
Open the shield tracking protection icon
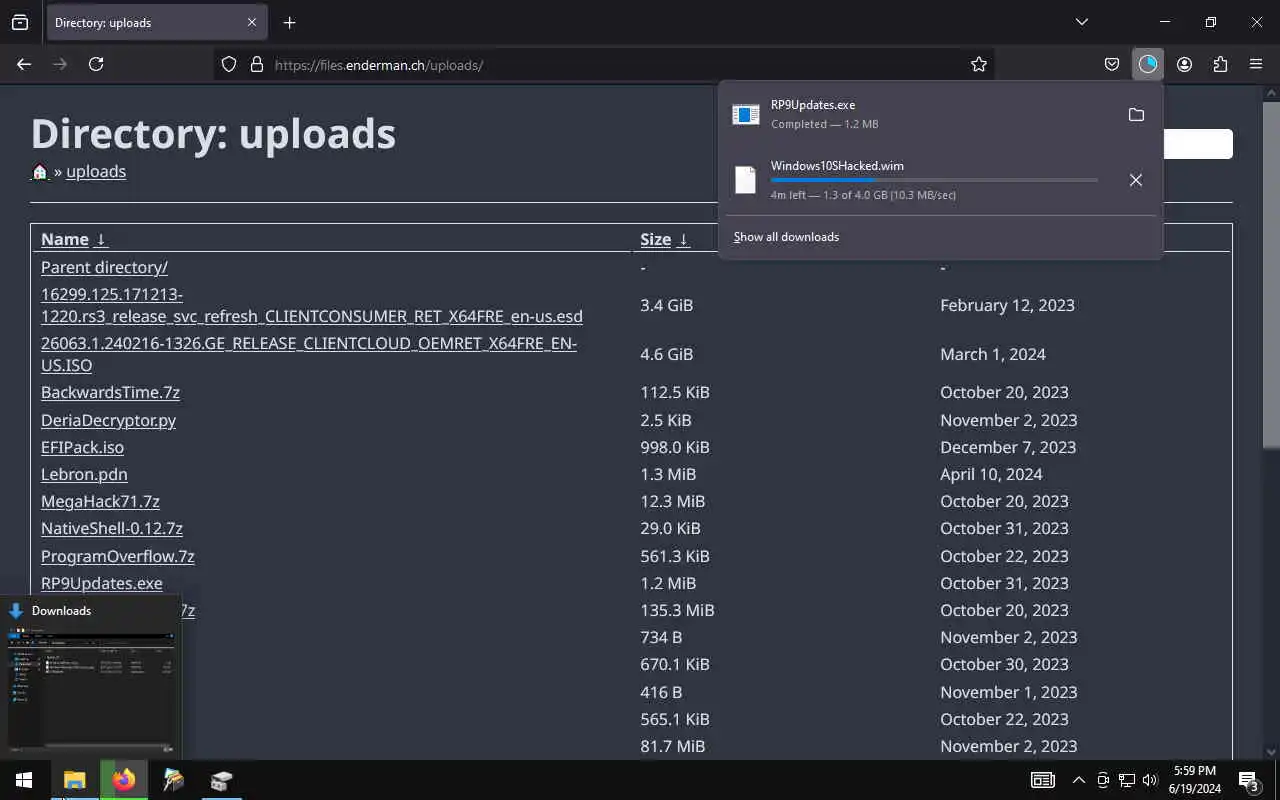click(229, 64)
